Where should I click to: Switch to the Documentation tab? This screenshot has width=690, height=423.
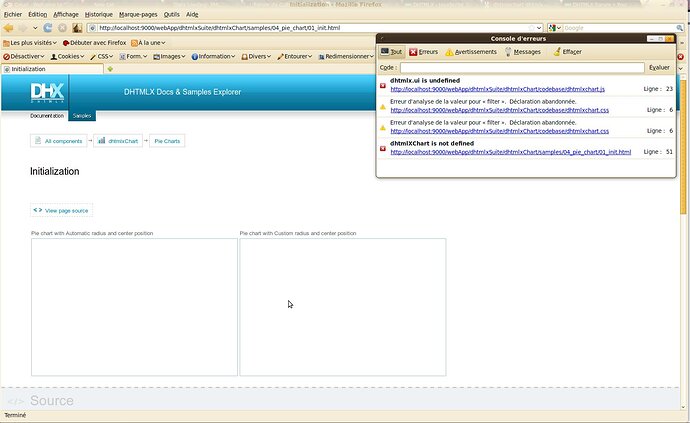coord(47,116)
